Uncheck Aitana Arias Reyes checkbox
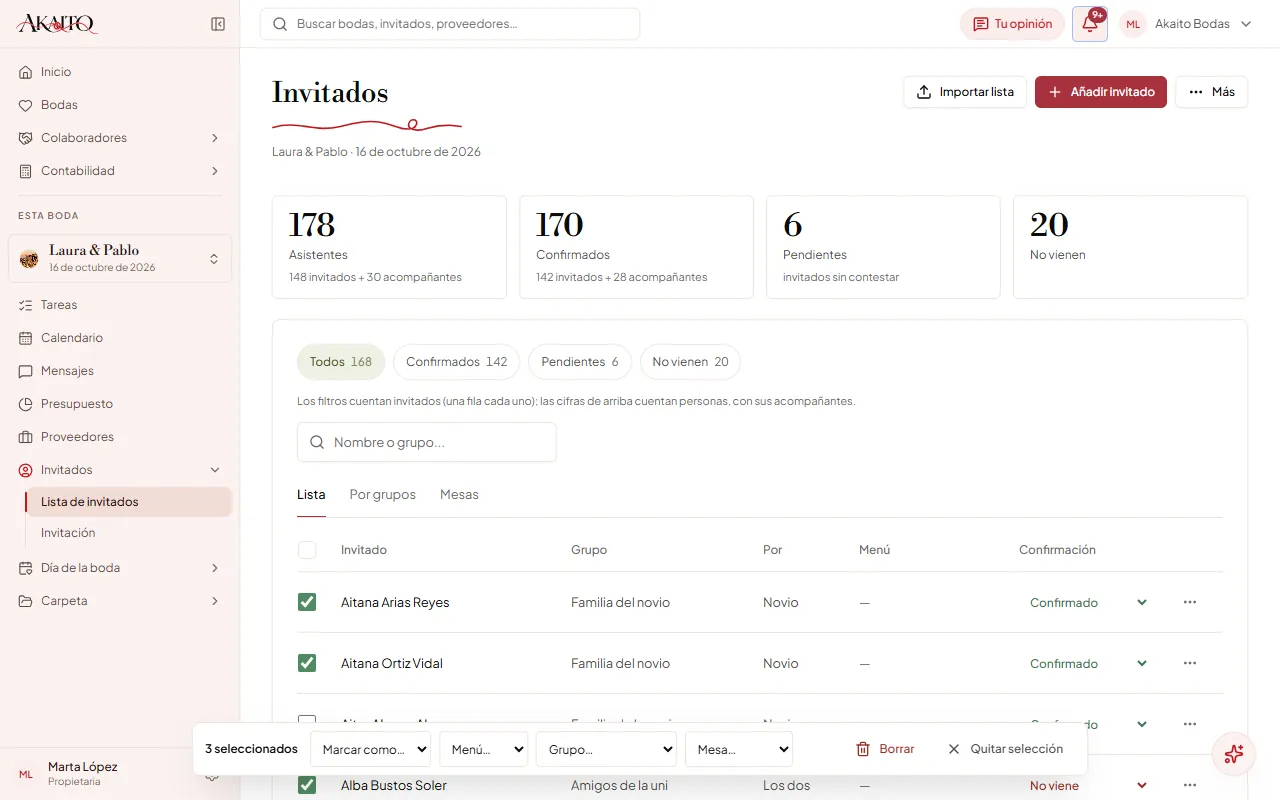 [307, 602]
